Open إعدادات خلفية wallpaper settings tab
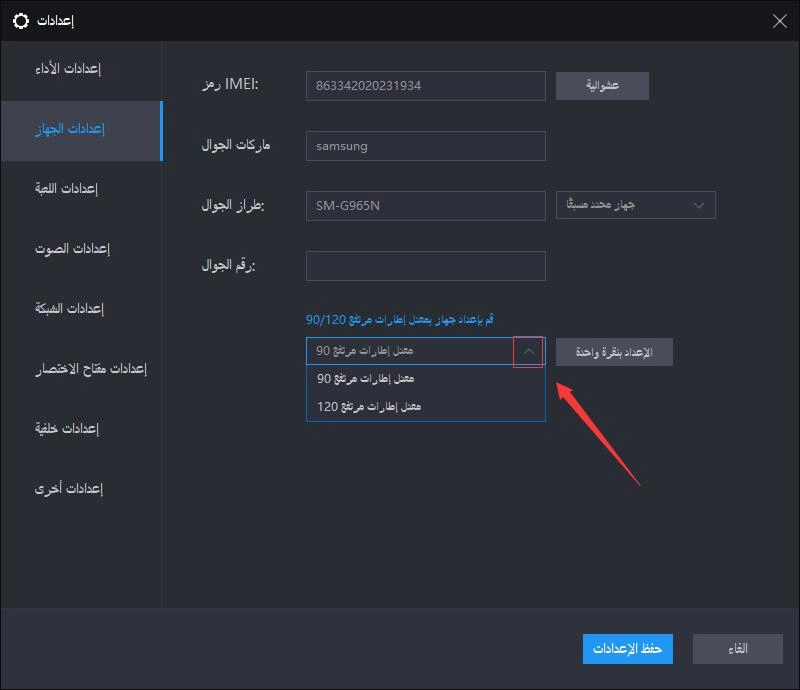This screenshot has width=800, height=690. coord(82,429)
